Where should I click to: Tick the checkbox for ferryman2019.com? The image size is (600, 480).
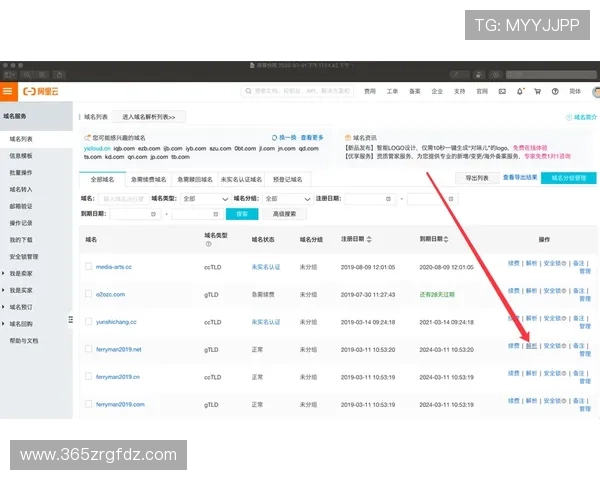click(88, 404)
